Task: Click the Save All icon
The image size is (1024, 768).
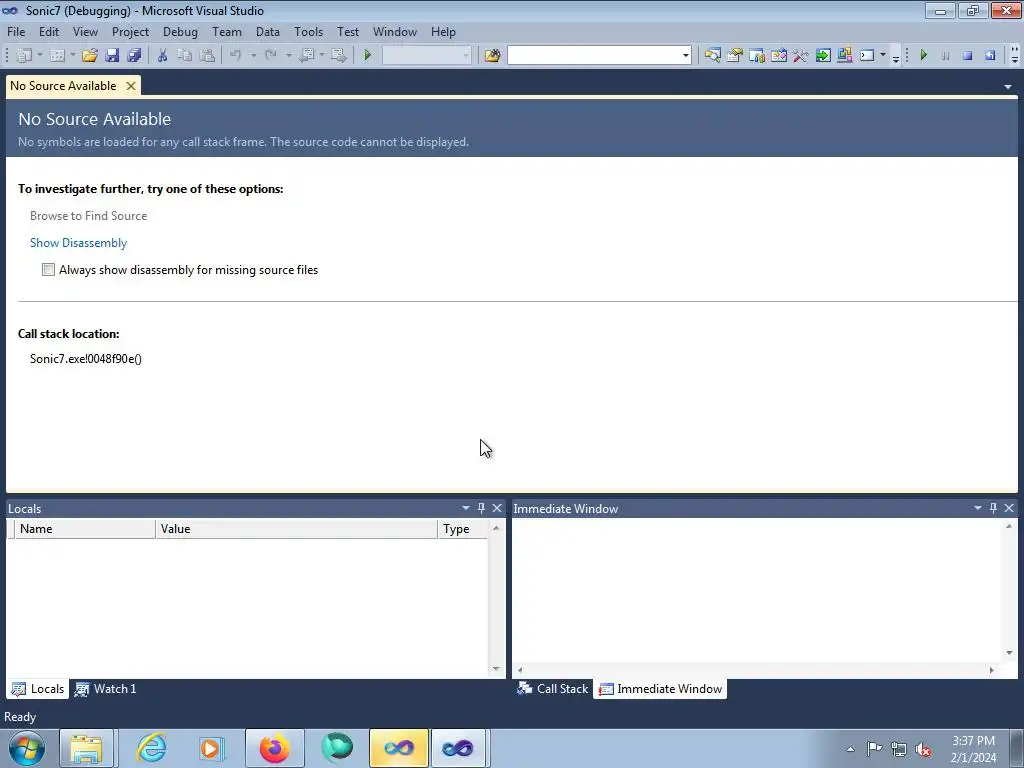Action: 135,56
